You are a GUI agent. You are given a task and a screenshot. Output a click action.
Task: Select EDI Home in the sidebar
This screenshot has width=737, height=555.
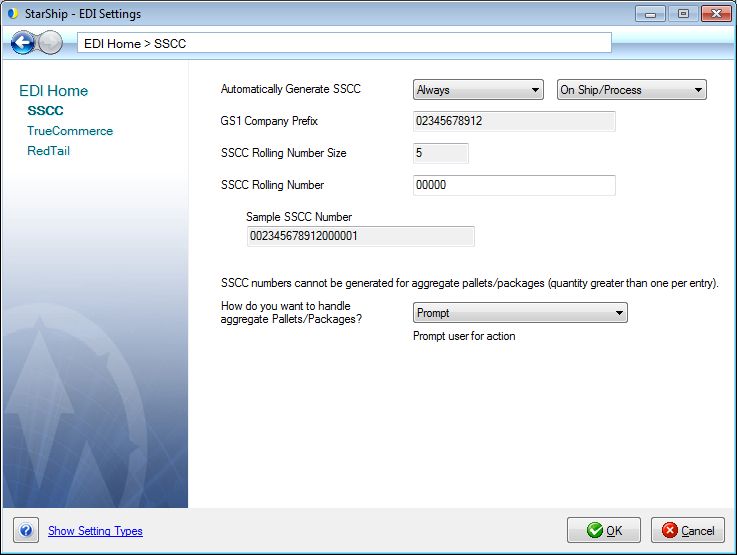click(54, 91)
